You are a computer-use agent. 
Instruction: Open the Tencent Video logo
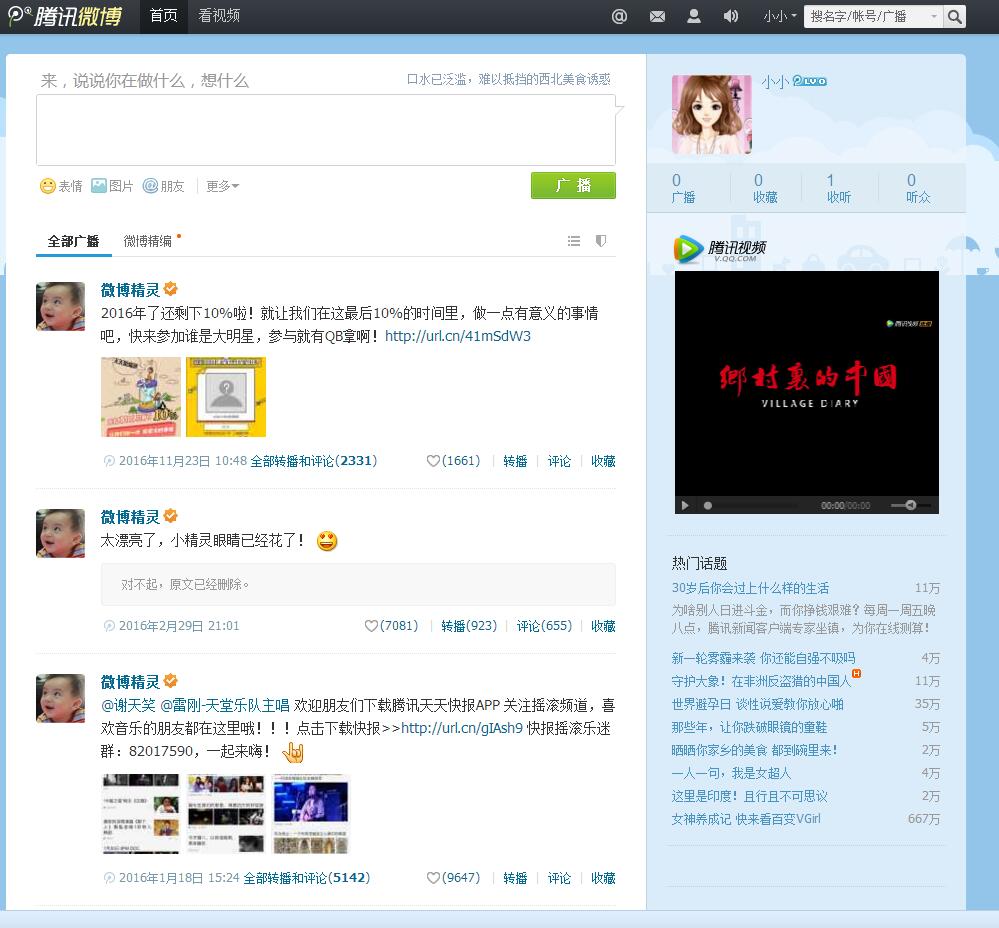point(720,249)
